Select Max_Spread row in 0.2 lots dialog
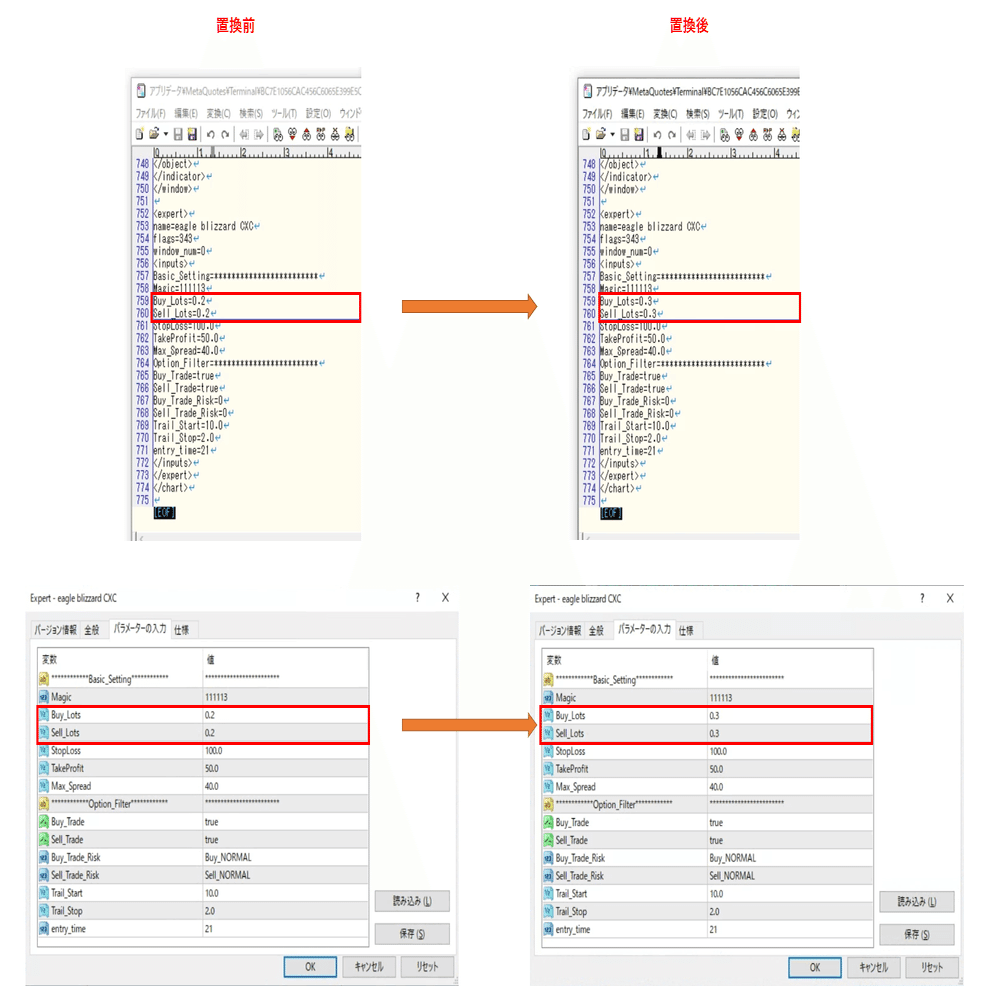Screen dimensions: 1001x1001 coord(203,786)
